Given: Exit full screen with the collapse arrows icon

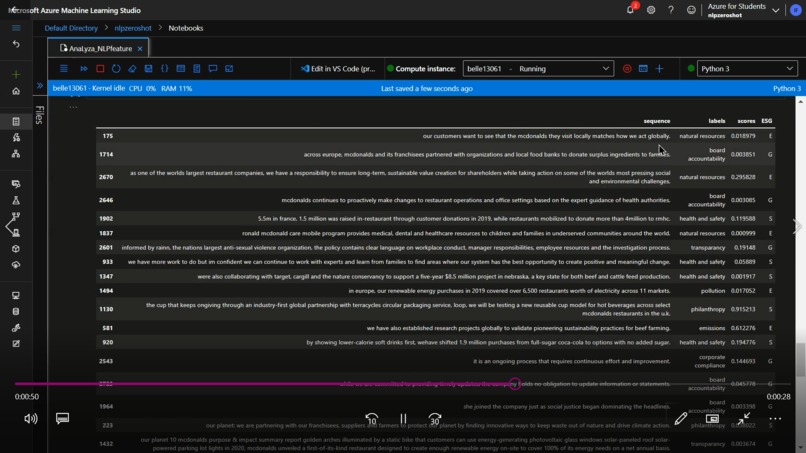Looking at the screenshot, I should [743, 419].
